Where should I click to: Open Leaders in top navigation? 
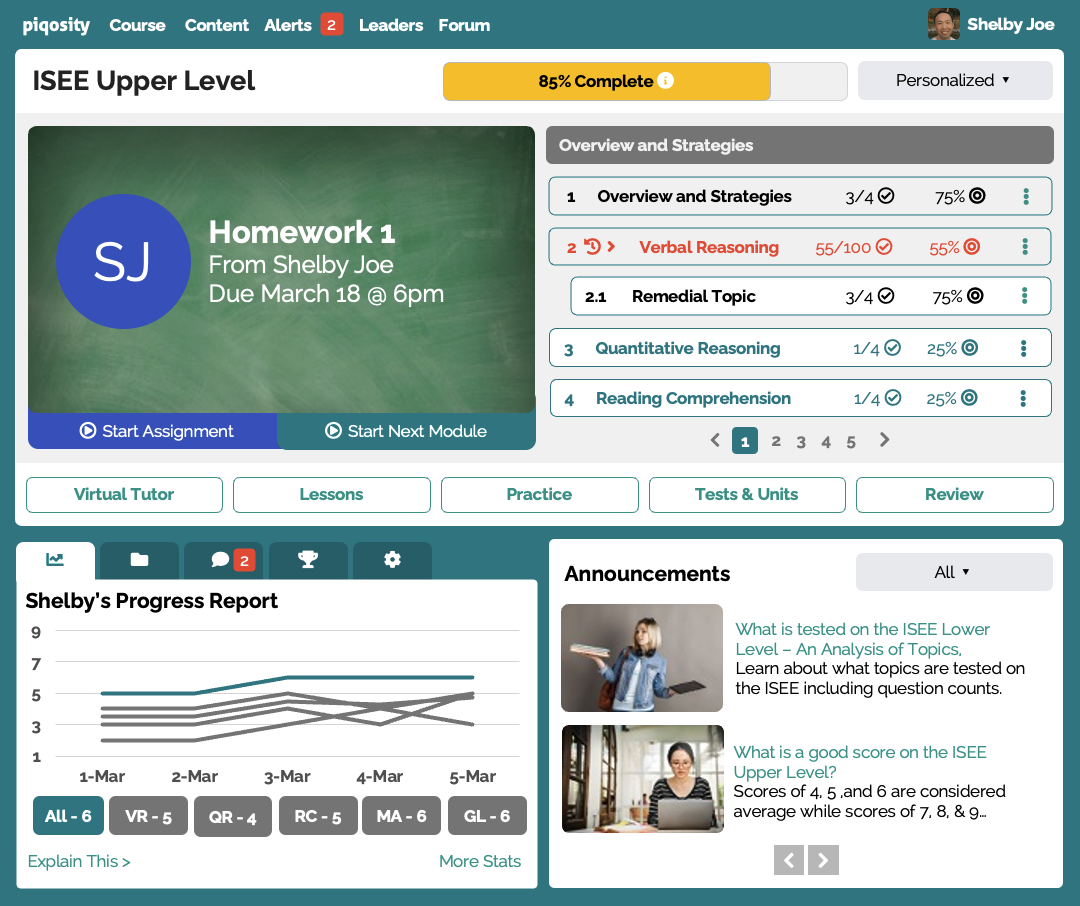[x=390, y=25]
